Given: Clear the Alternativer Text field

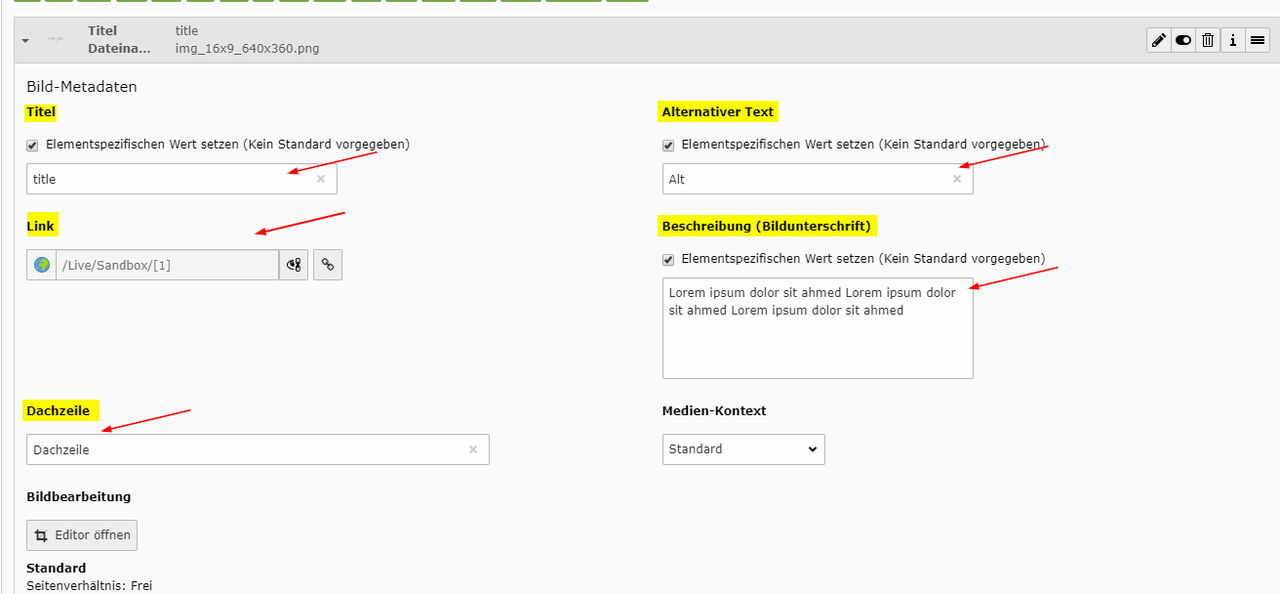Looking at the screenshot, I should pos(956,179).
